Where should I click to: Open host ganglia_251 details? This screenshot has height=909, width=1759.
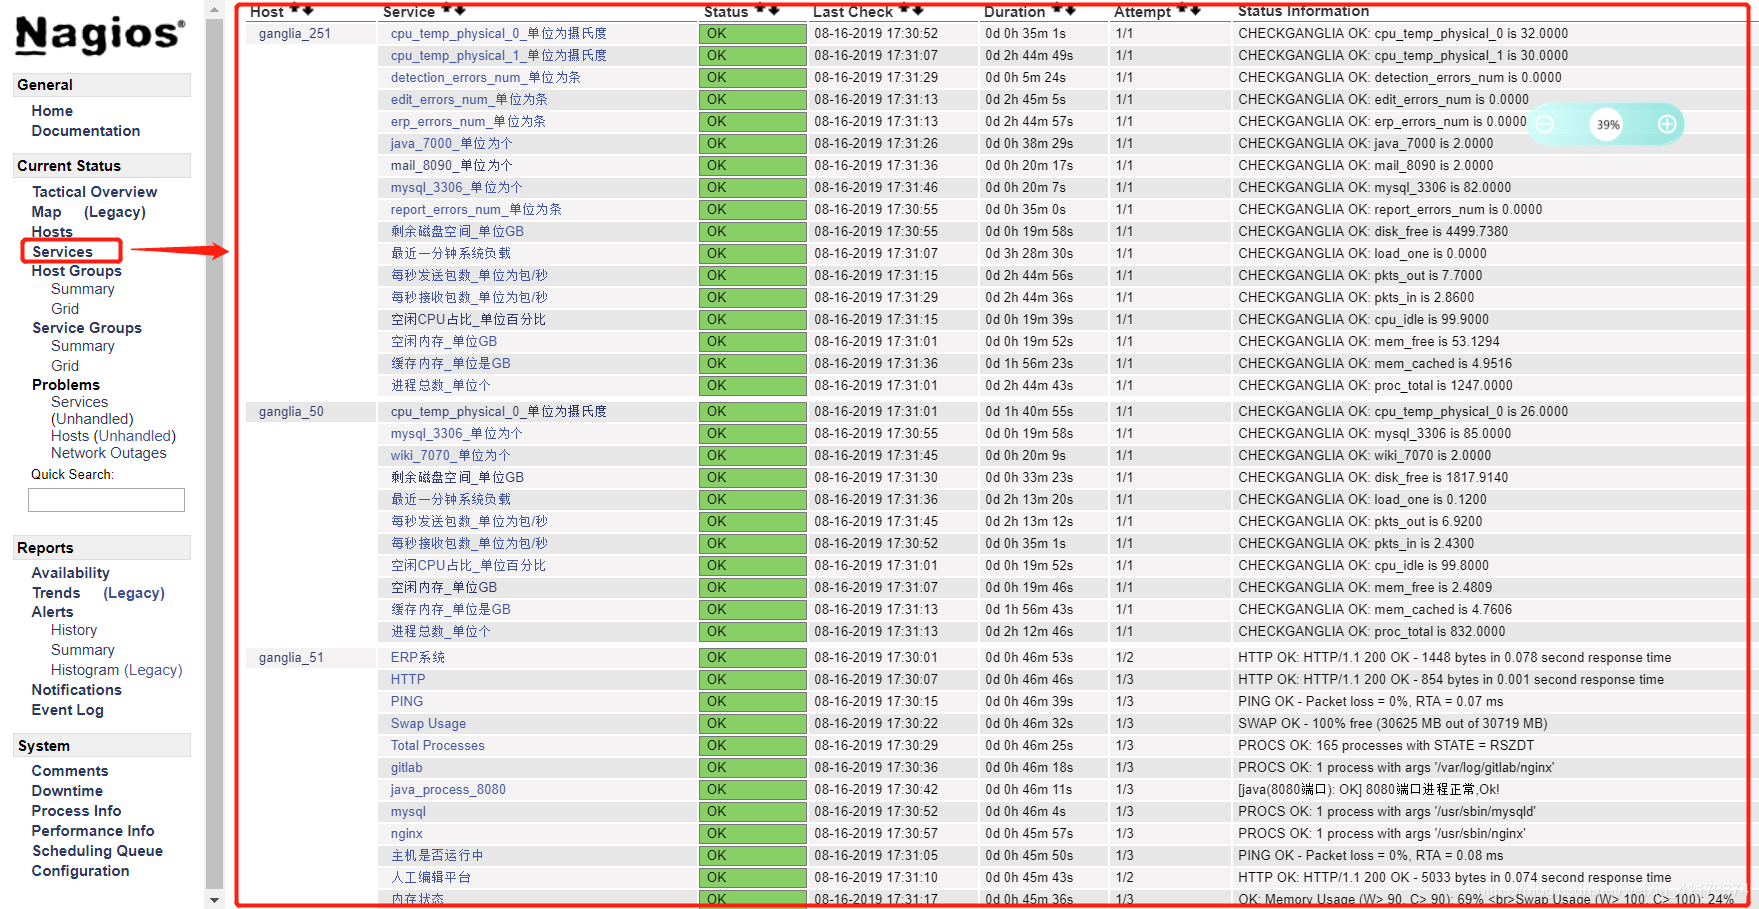click(x=295, y=34)
